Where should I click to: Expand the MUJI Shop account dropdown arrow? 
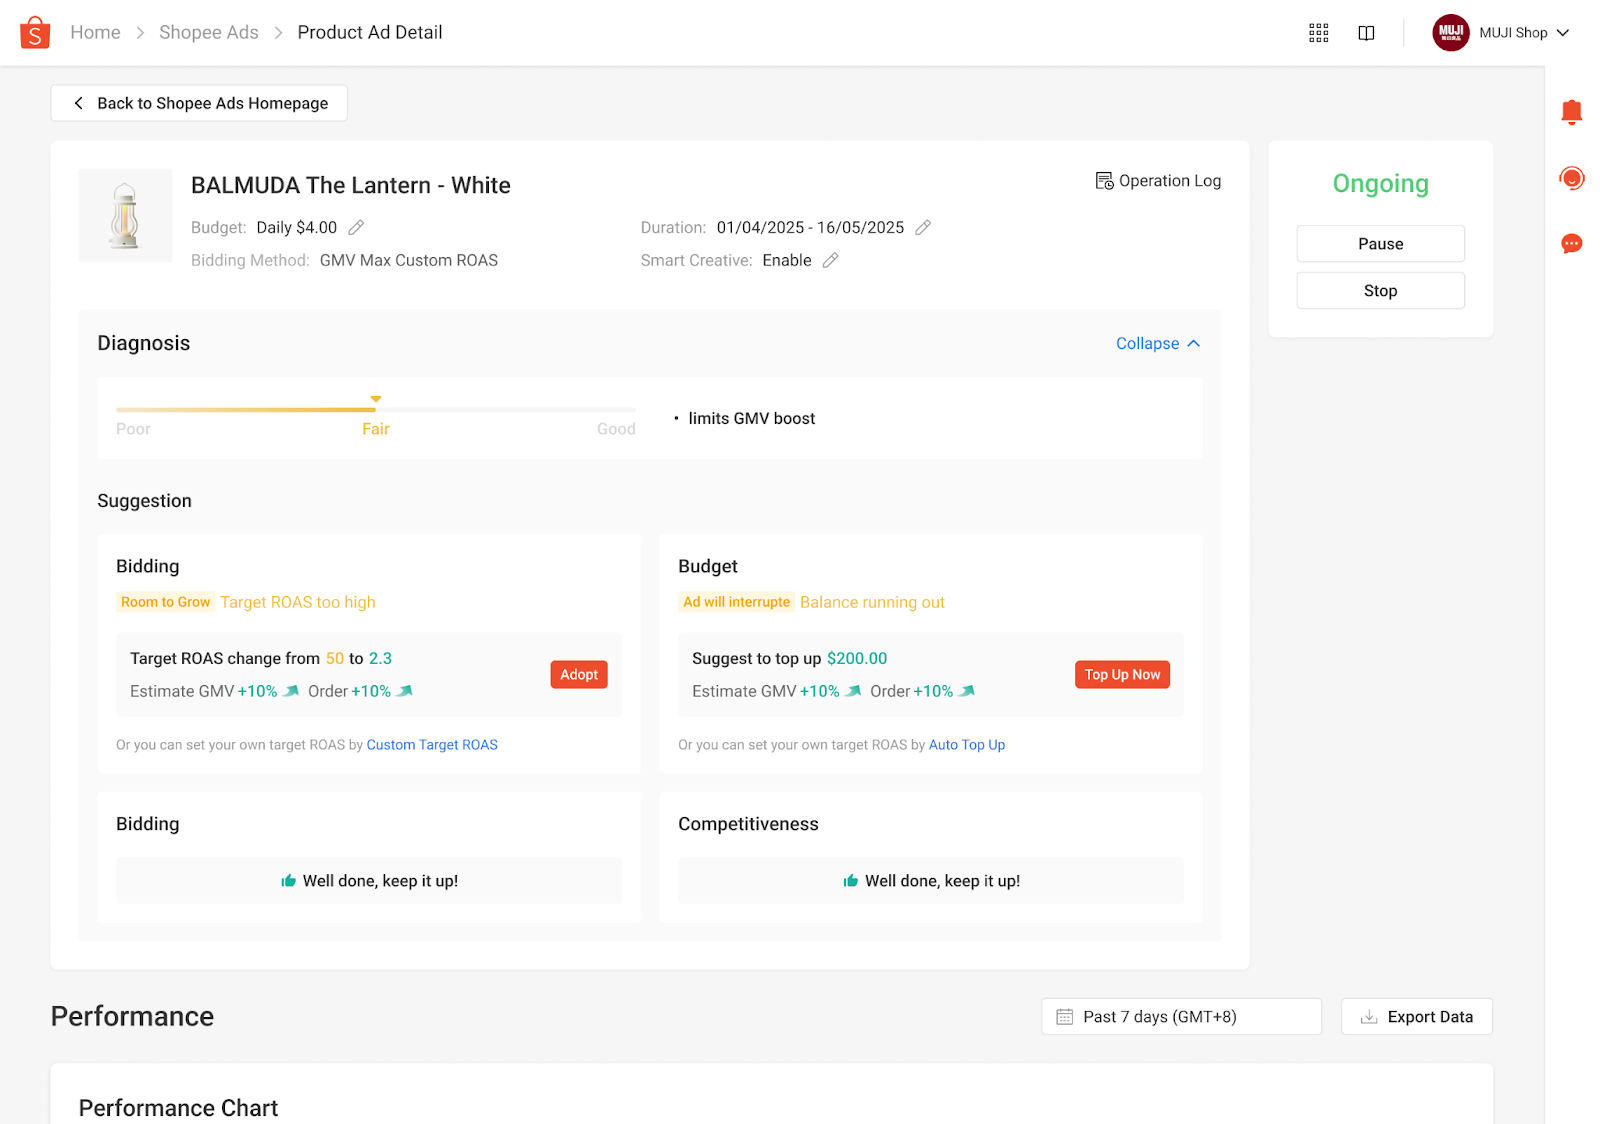click(1563, 33)
